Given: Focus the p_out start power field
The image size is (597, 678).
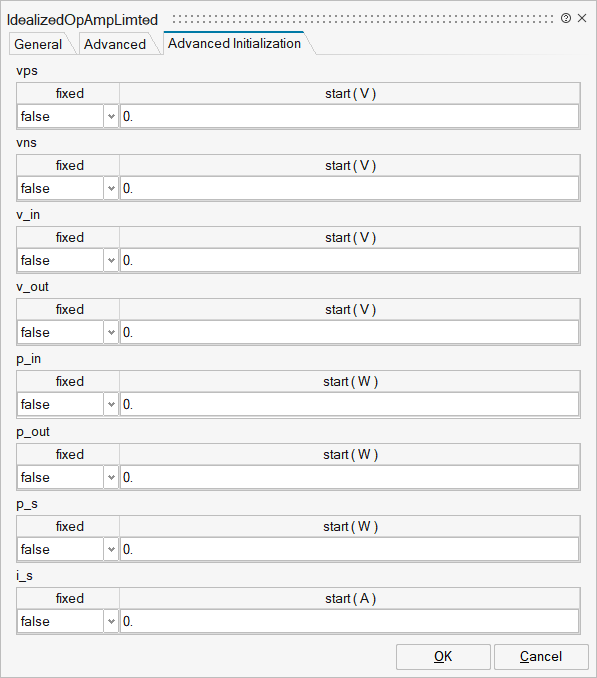Looking at the screenshot, I should point(349,477).
